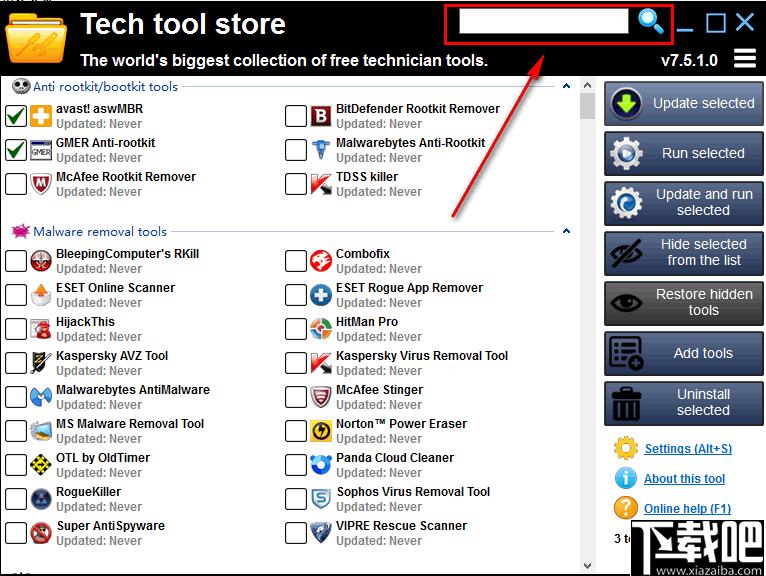766x576 pixels.
Task: Click the HijackThis icon
Action: [x=41, y=329]
